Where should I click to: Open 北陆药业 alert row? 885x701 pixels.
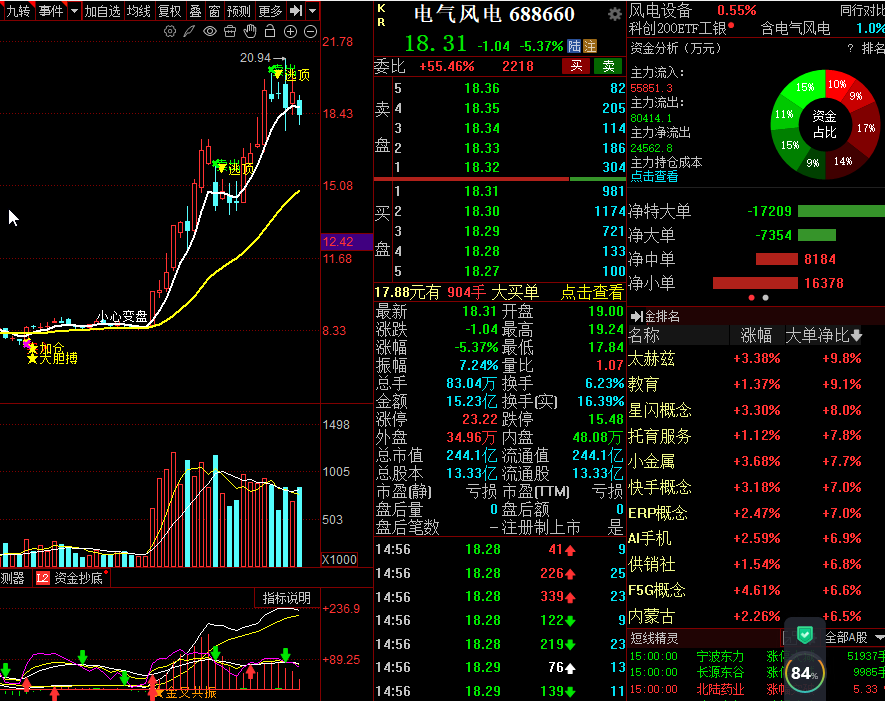coord(756,689)
